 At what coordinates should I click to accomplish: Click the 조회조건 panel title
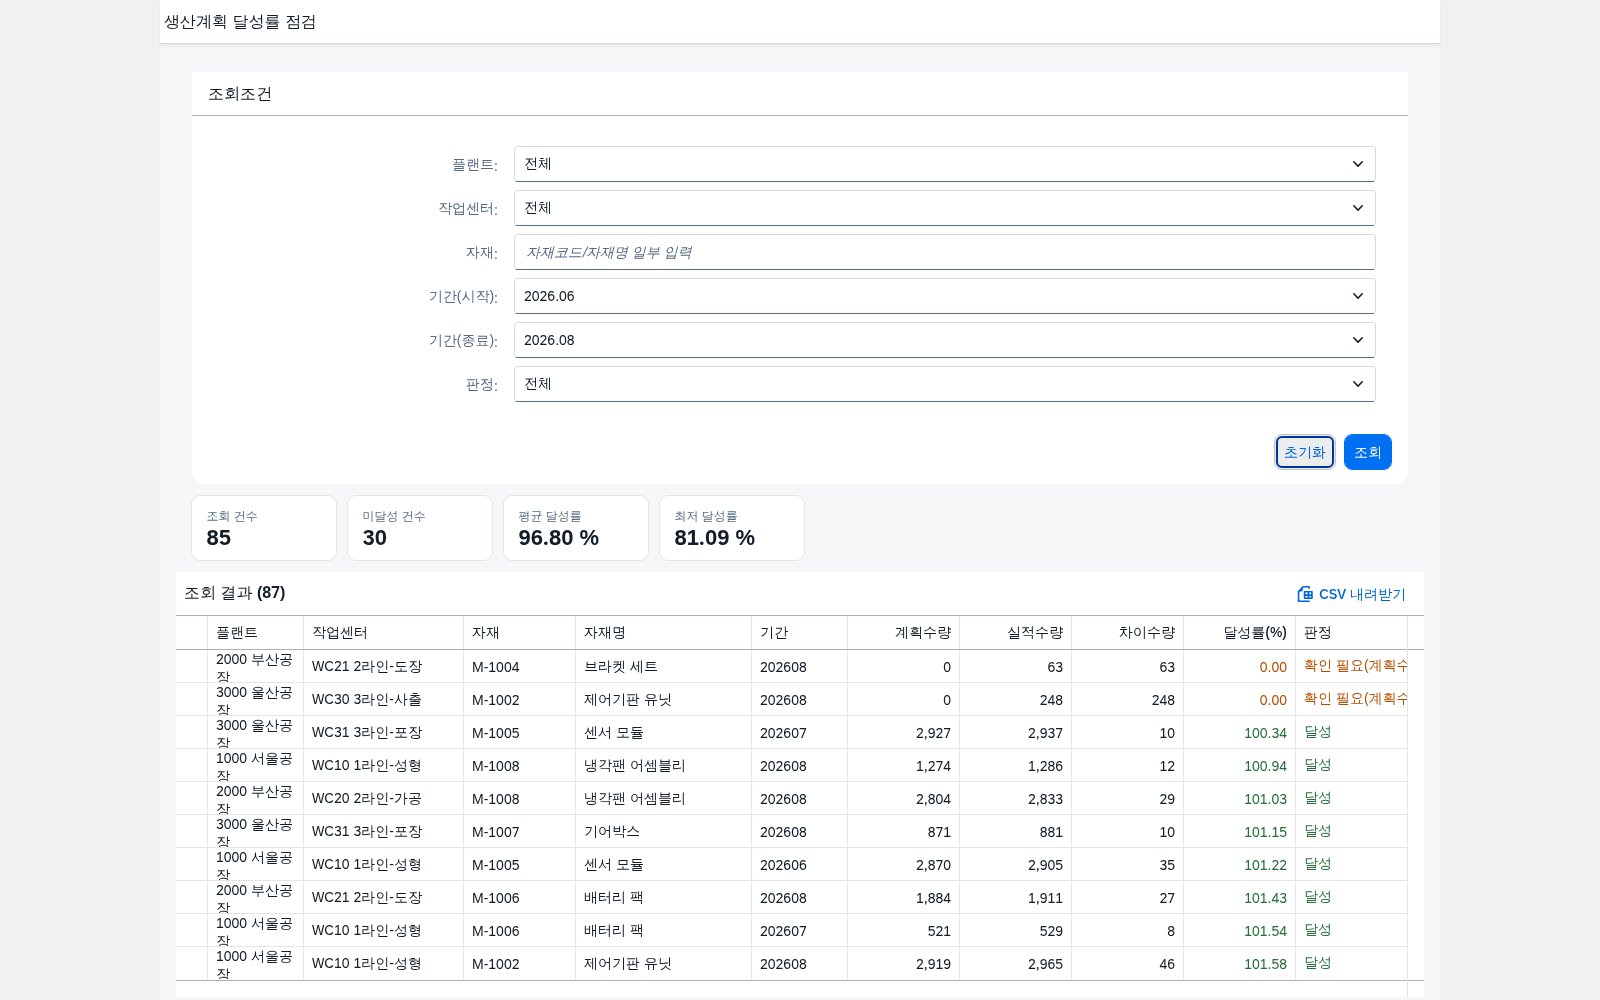click(x=240, y=94)
